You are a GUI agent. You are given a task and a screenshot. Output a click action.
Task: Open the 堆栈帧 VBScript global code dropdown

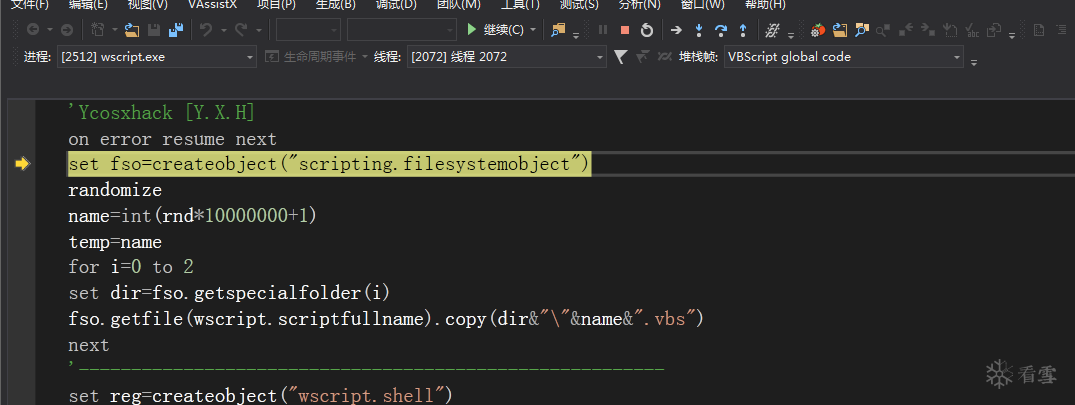pyautogui.click(x=843, y=57)
